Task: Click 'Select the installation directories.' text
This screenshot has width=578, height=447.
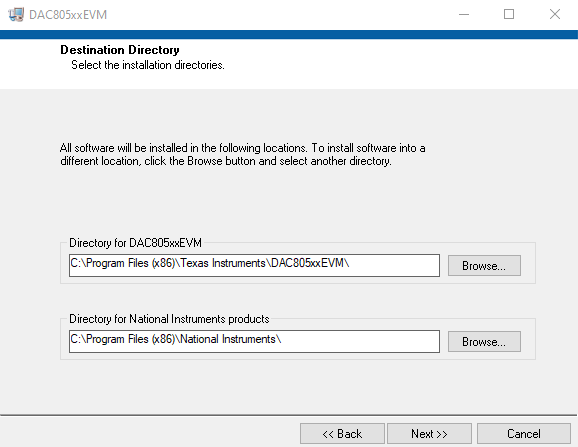Action: [x=147, y=65]
